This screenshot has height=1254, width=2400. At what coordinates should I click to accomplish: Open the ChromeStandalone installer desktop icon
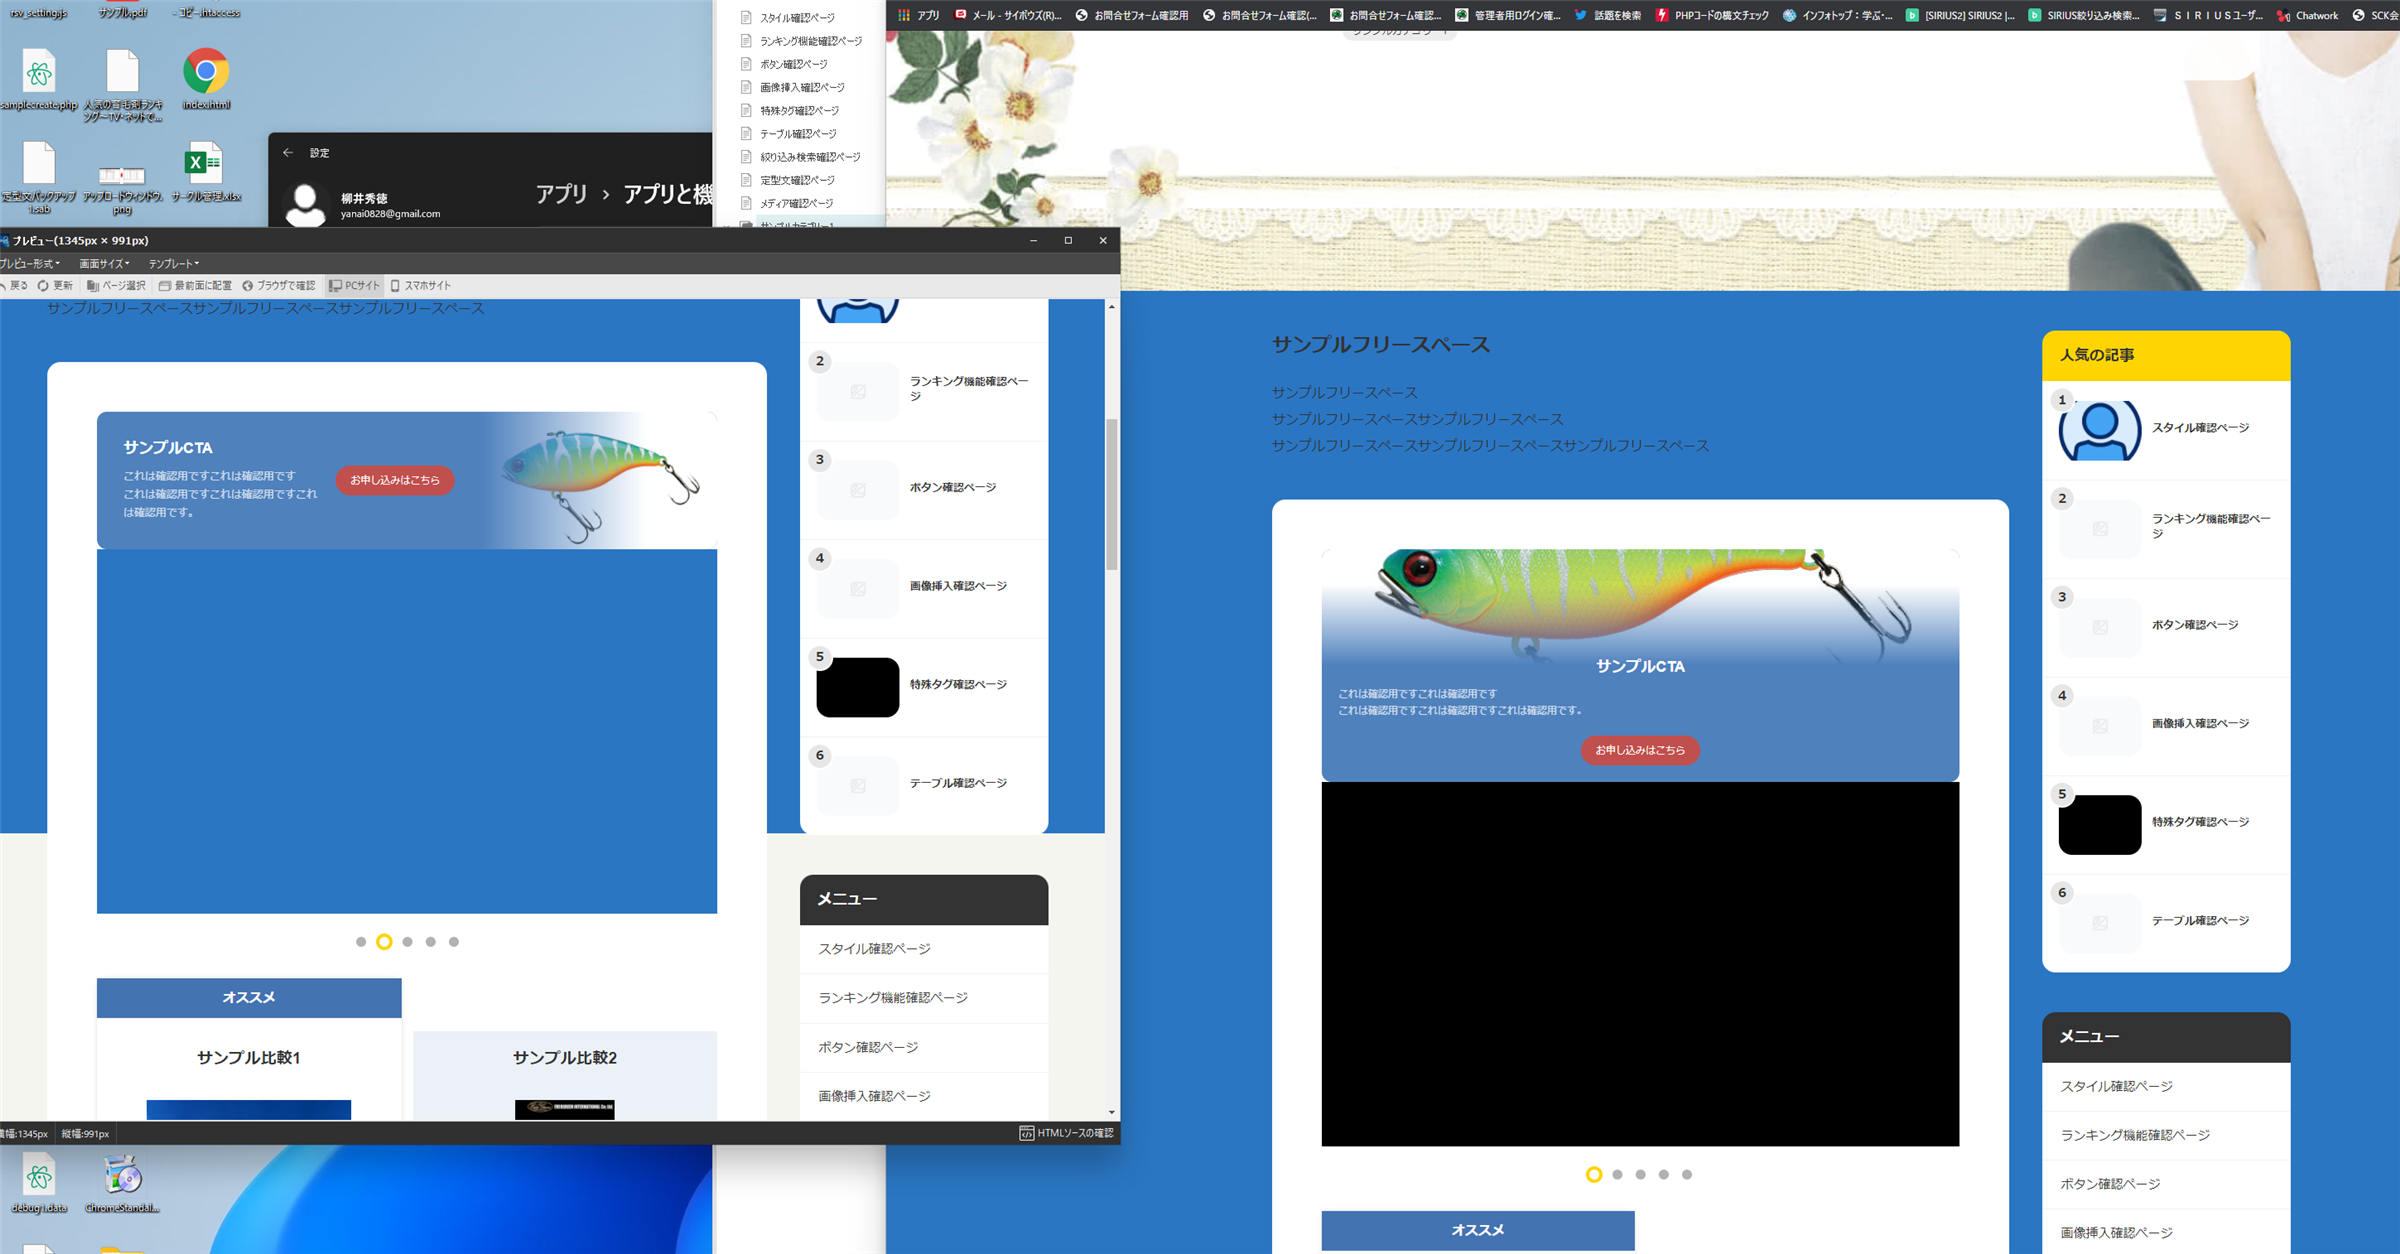(122, 1184)
